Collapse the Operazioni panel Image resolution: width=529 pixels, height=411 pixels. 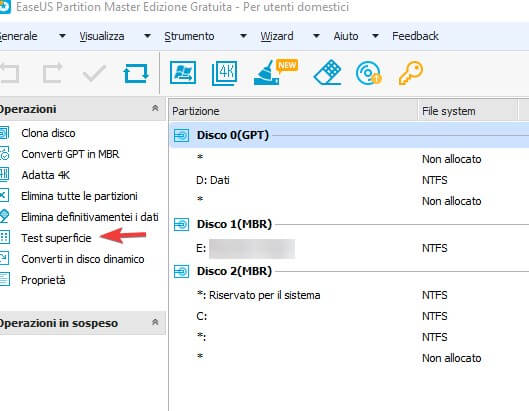(155, 108)
